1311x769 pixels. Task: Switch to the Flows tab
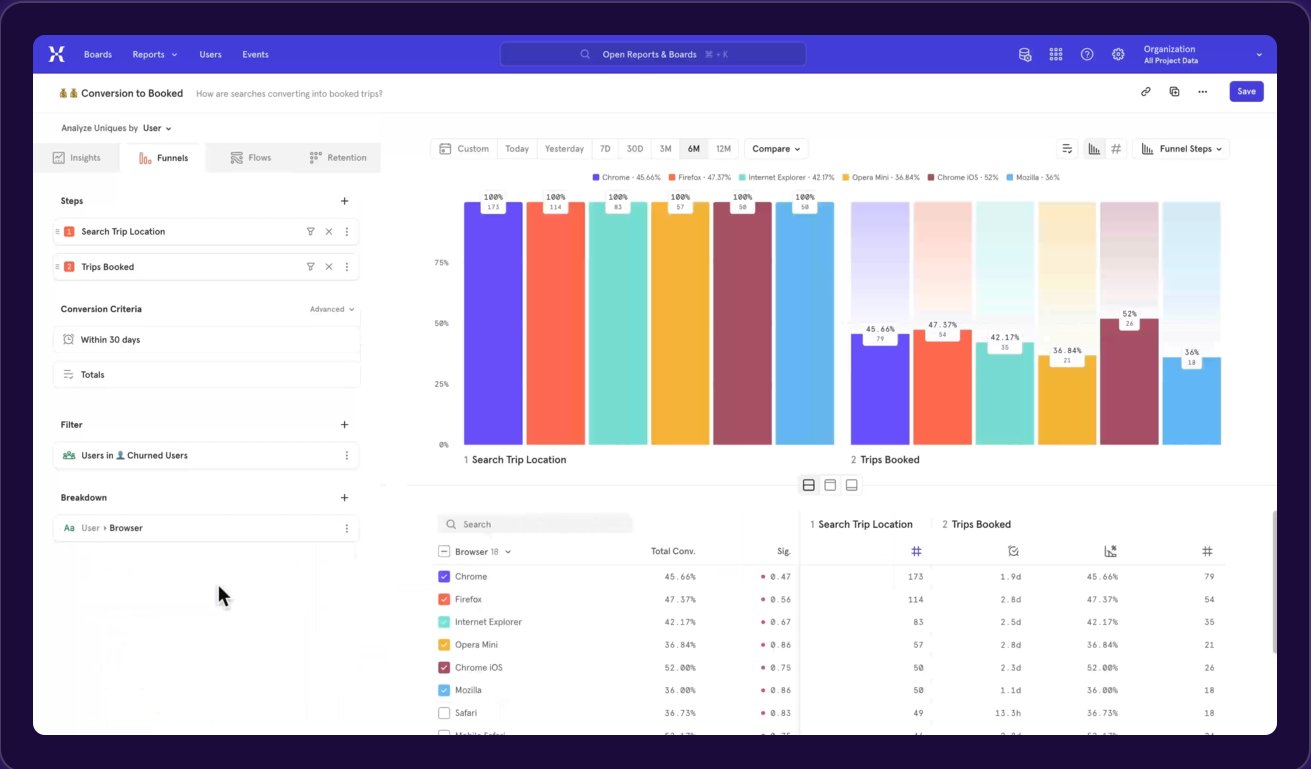(250, 157)
